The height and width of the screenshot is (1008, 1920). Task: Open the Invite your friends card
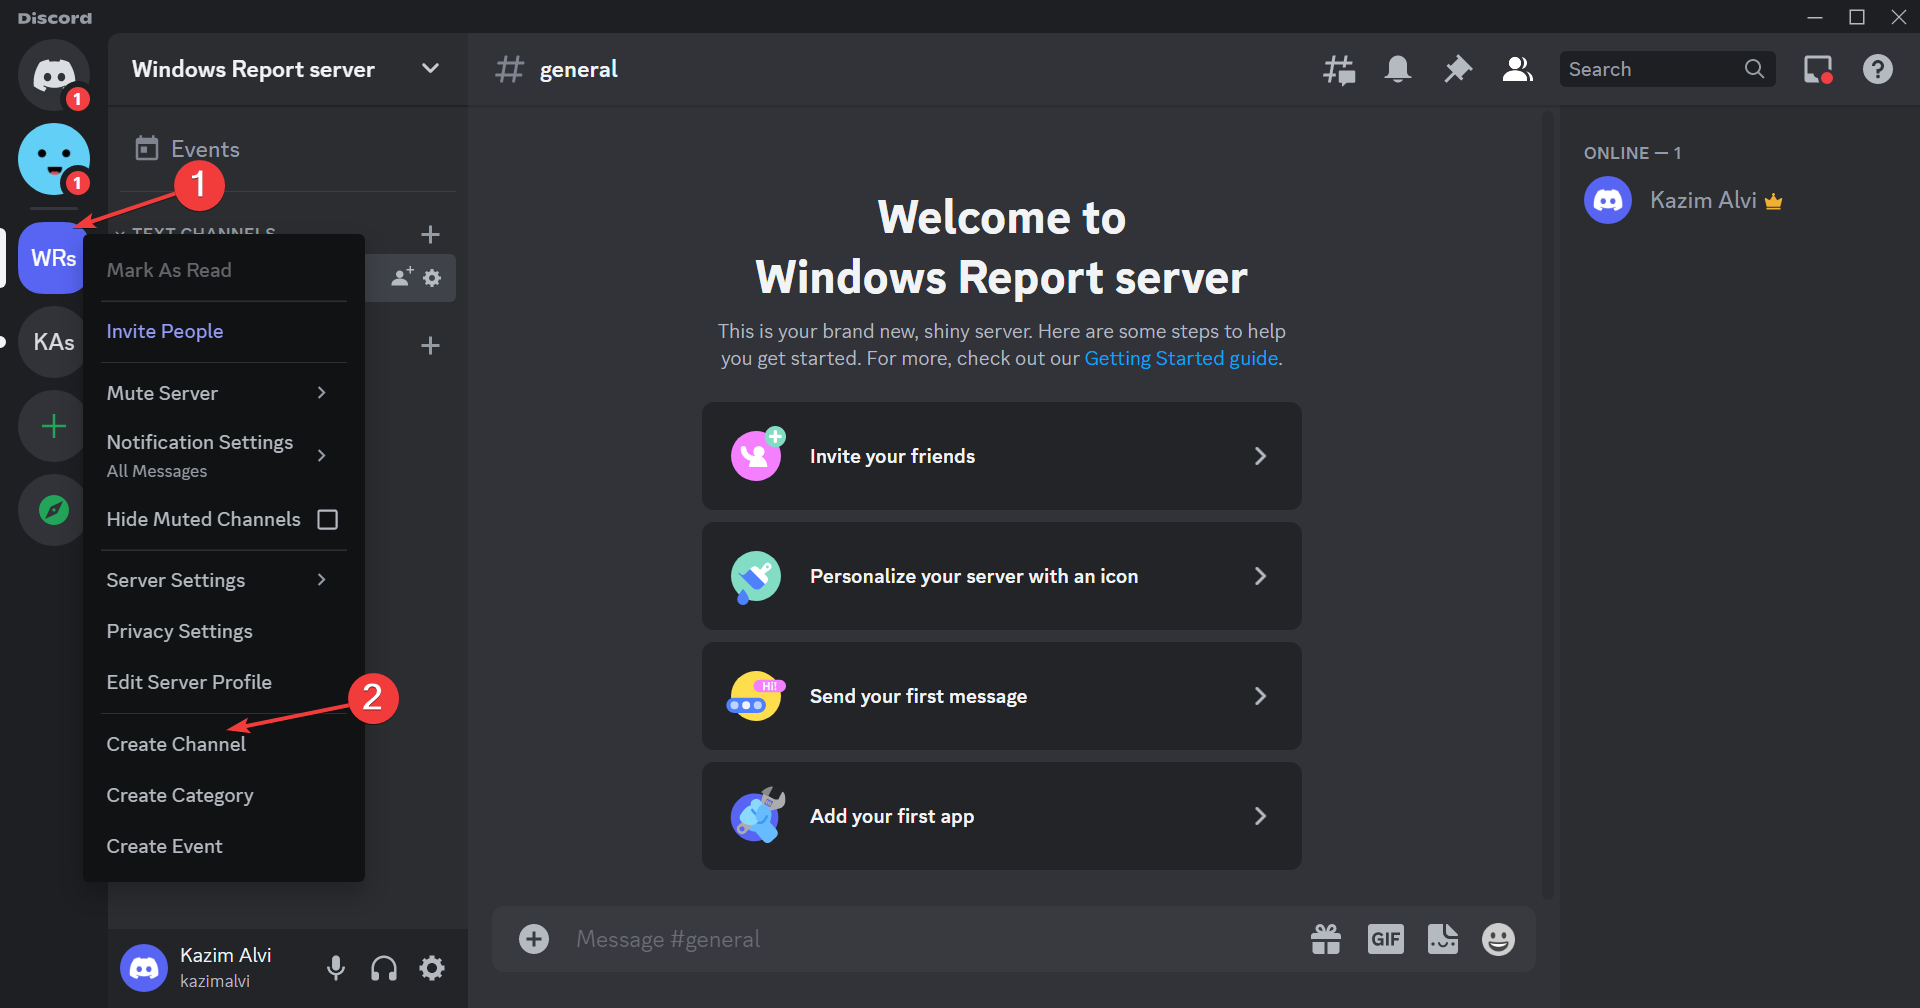tap(1001, 456)
